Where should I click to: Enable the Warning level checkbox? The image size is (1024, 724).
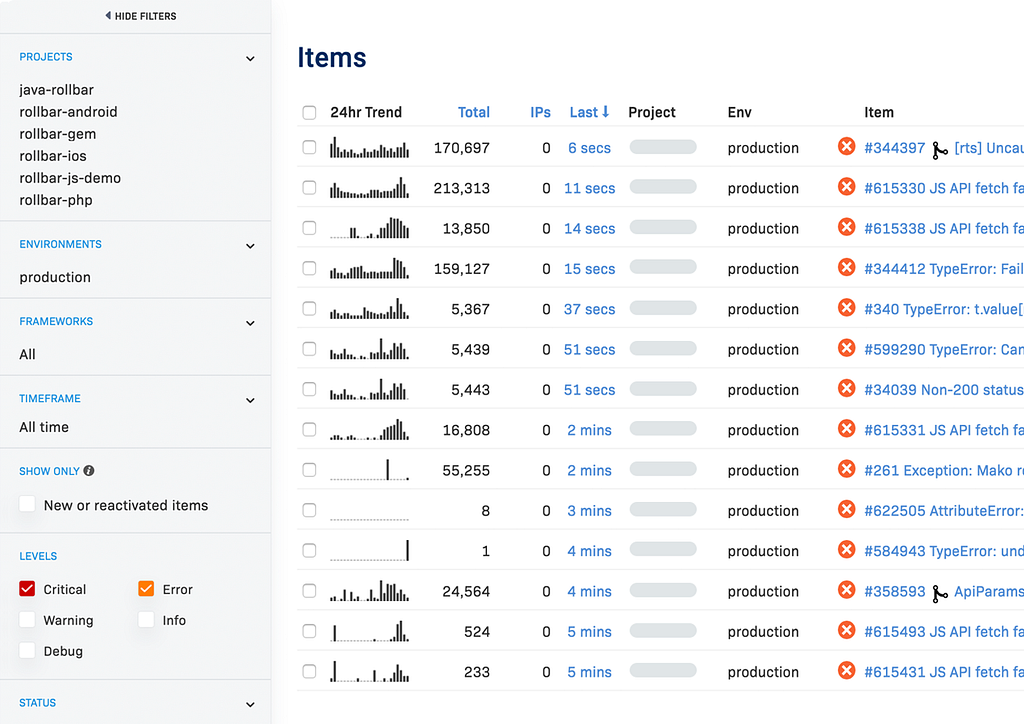click(27, 620)
